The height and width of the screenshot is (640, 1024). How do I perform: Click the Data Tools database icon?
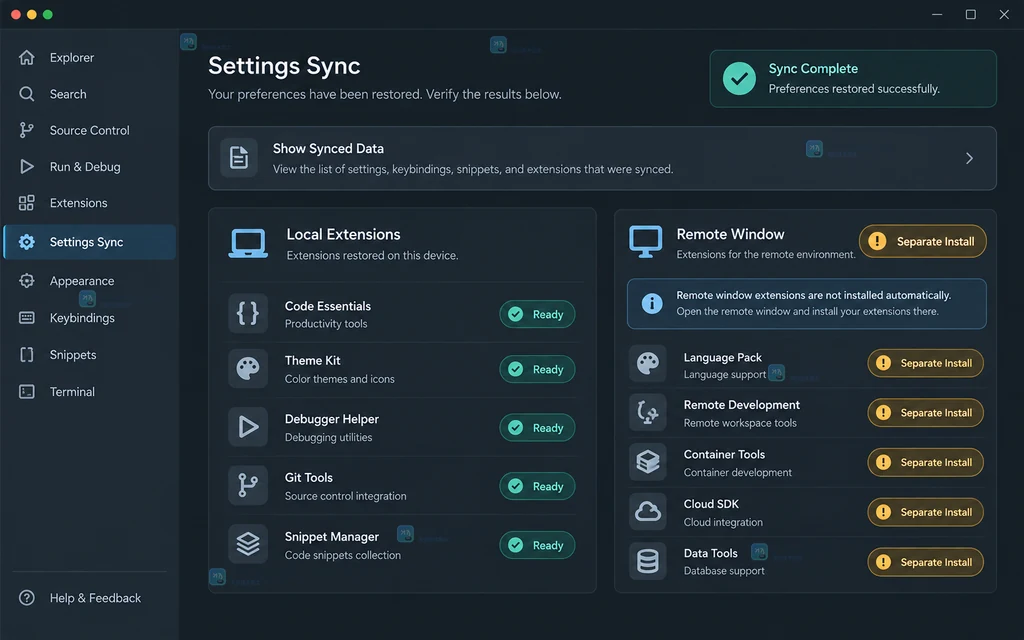(x=648, y=561)
